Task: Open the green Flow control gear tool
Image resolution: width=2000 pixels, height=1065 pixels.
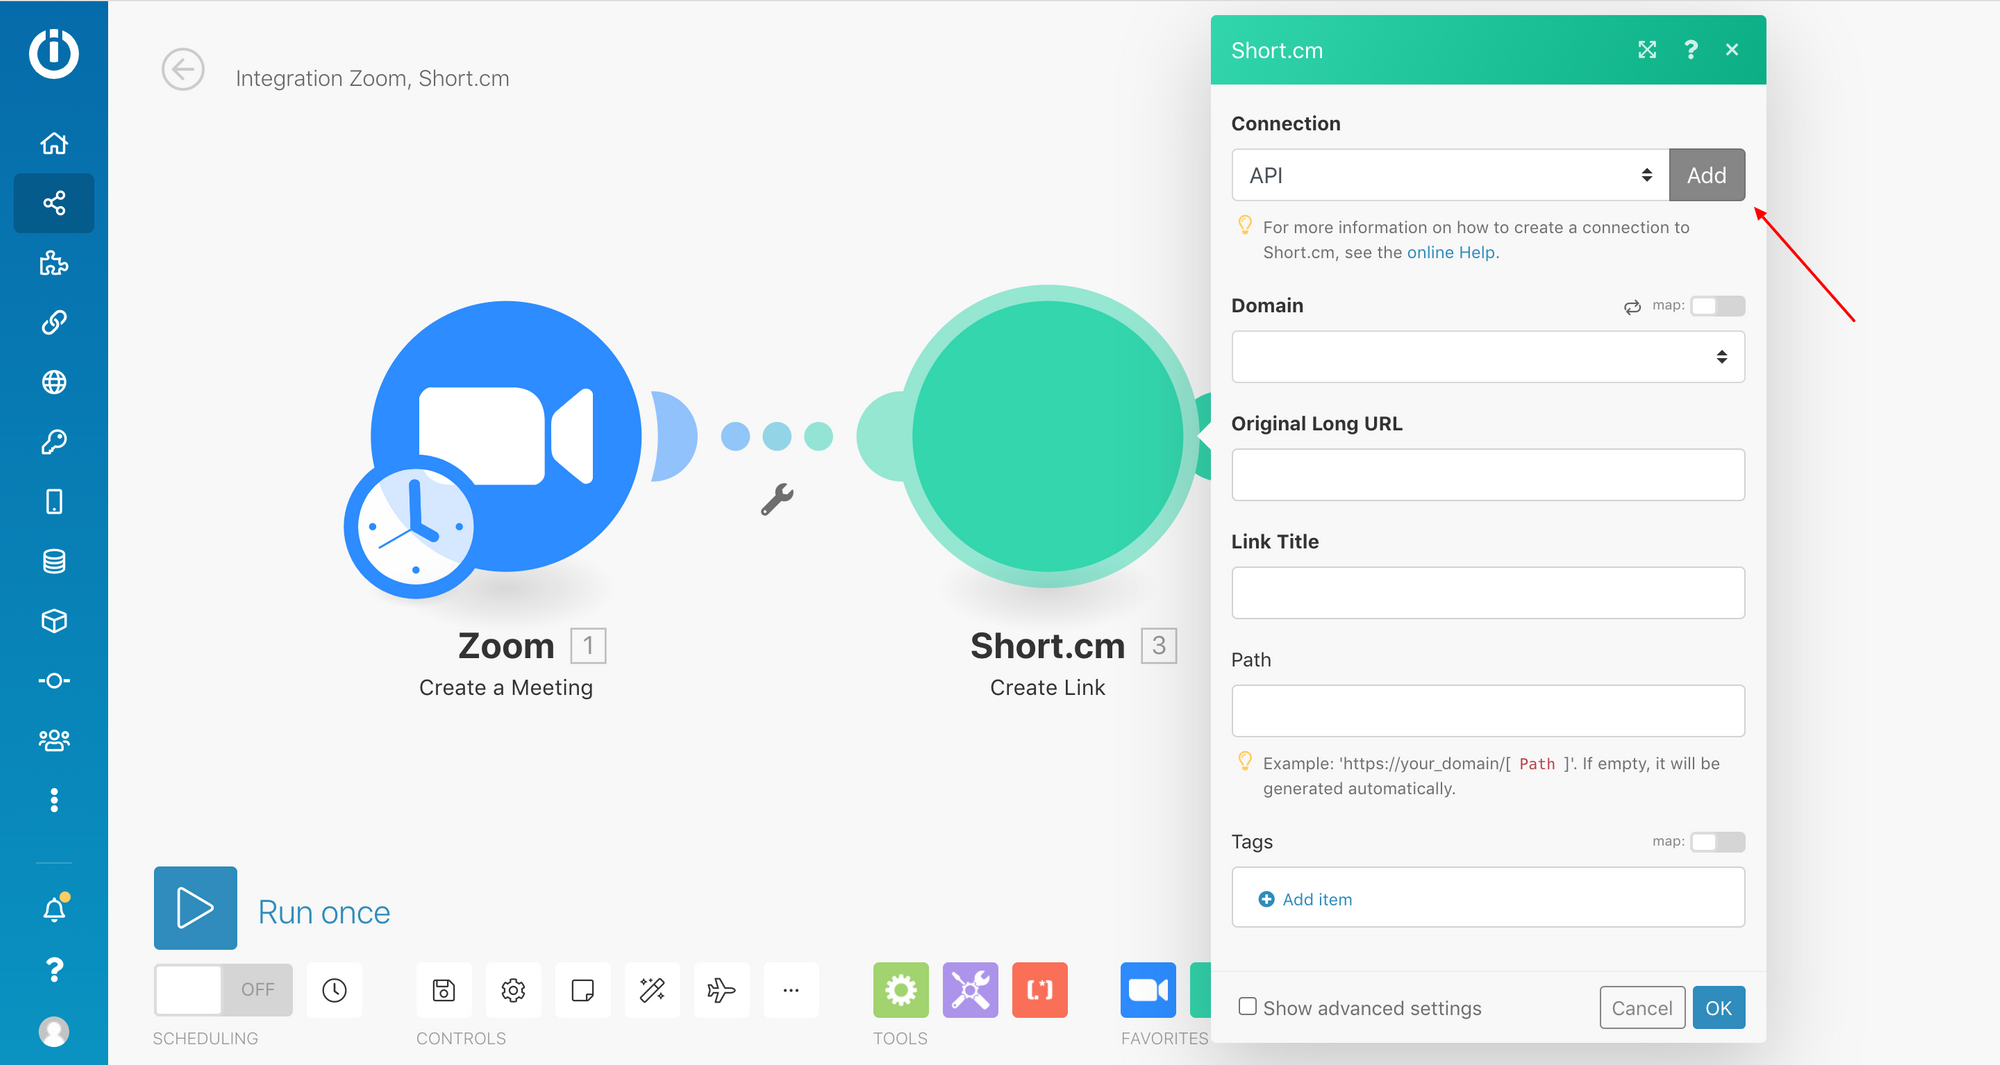Action: [901, 990]
